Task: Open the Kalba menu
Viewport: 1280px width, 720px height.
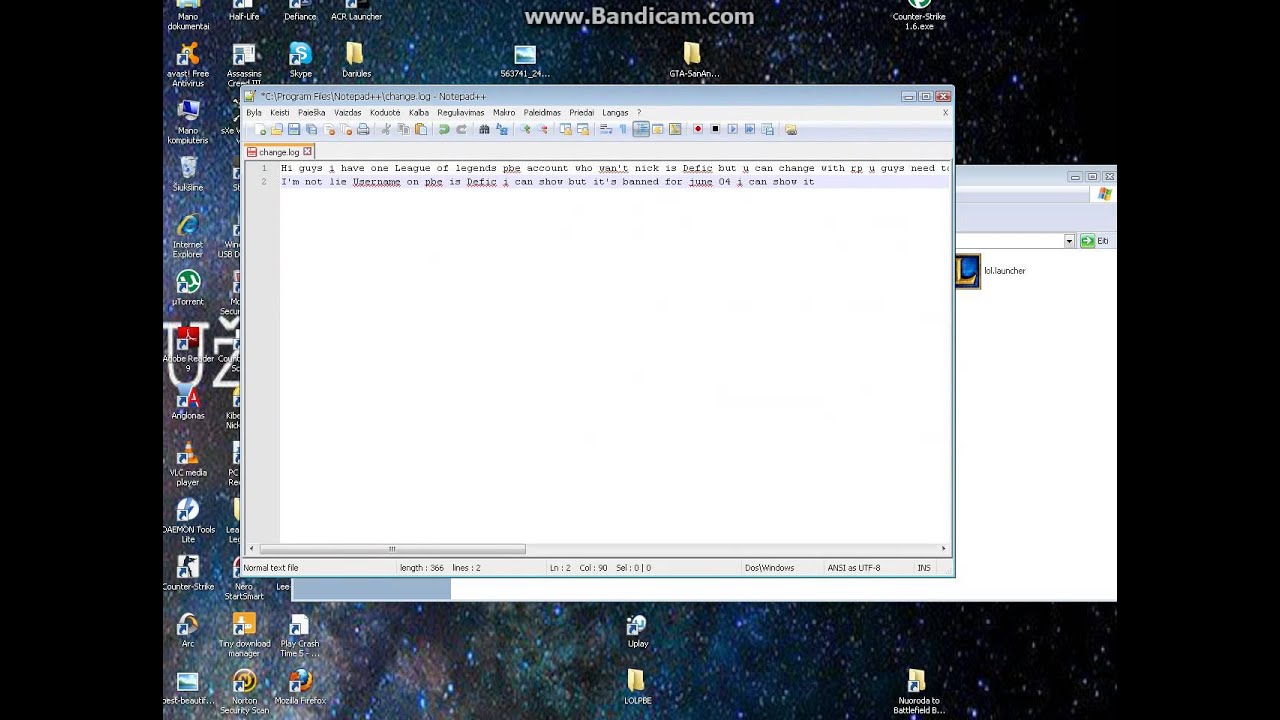Action: [x=419, y=113]
